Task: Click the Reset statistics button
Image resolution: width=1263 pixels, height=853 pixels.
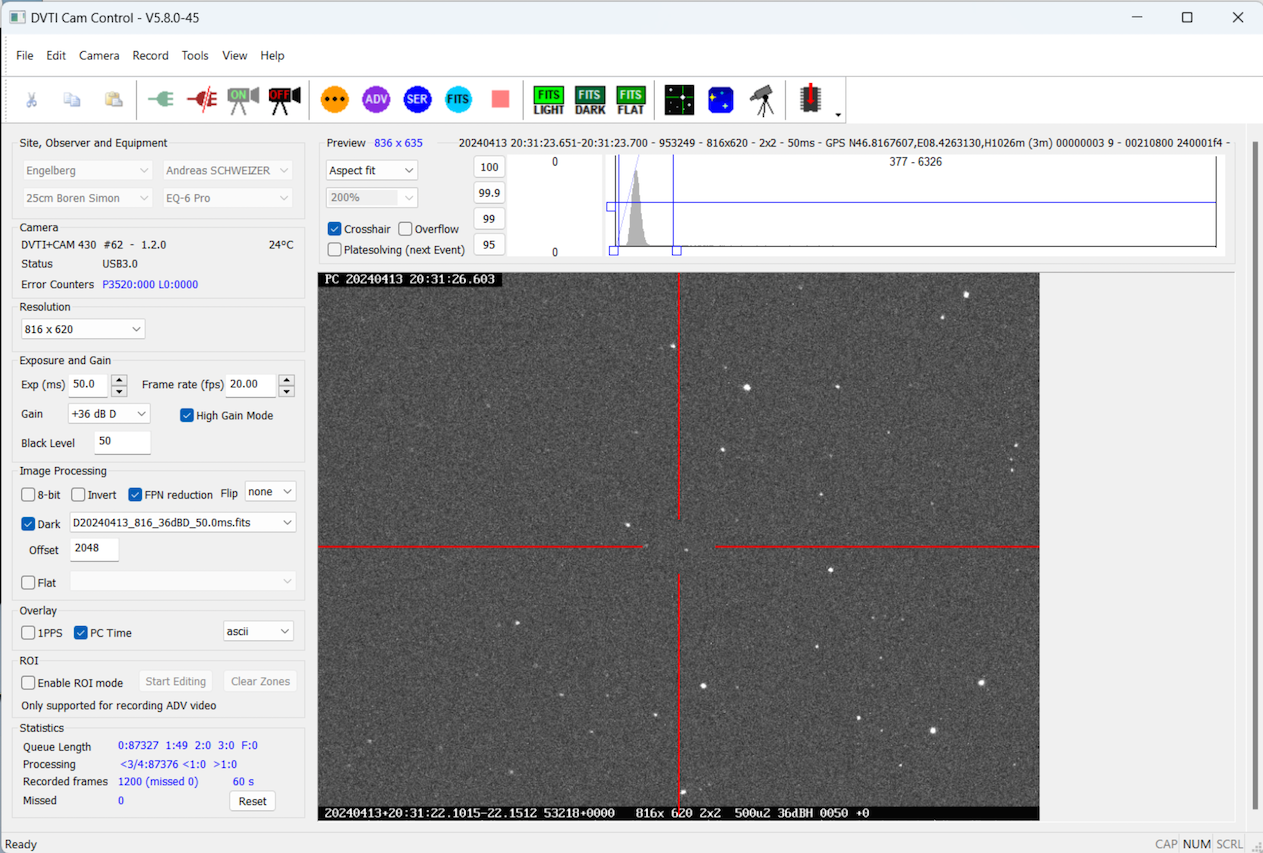Action: [x=252, y=801]
